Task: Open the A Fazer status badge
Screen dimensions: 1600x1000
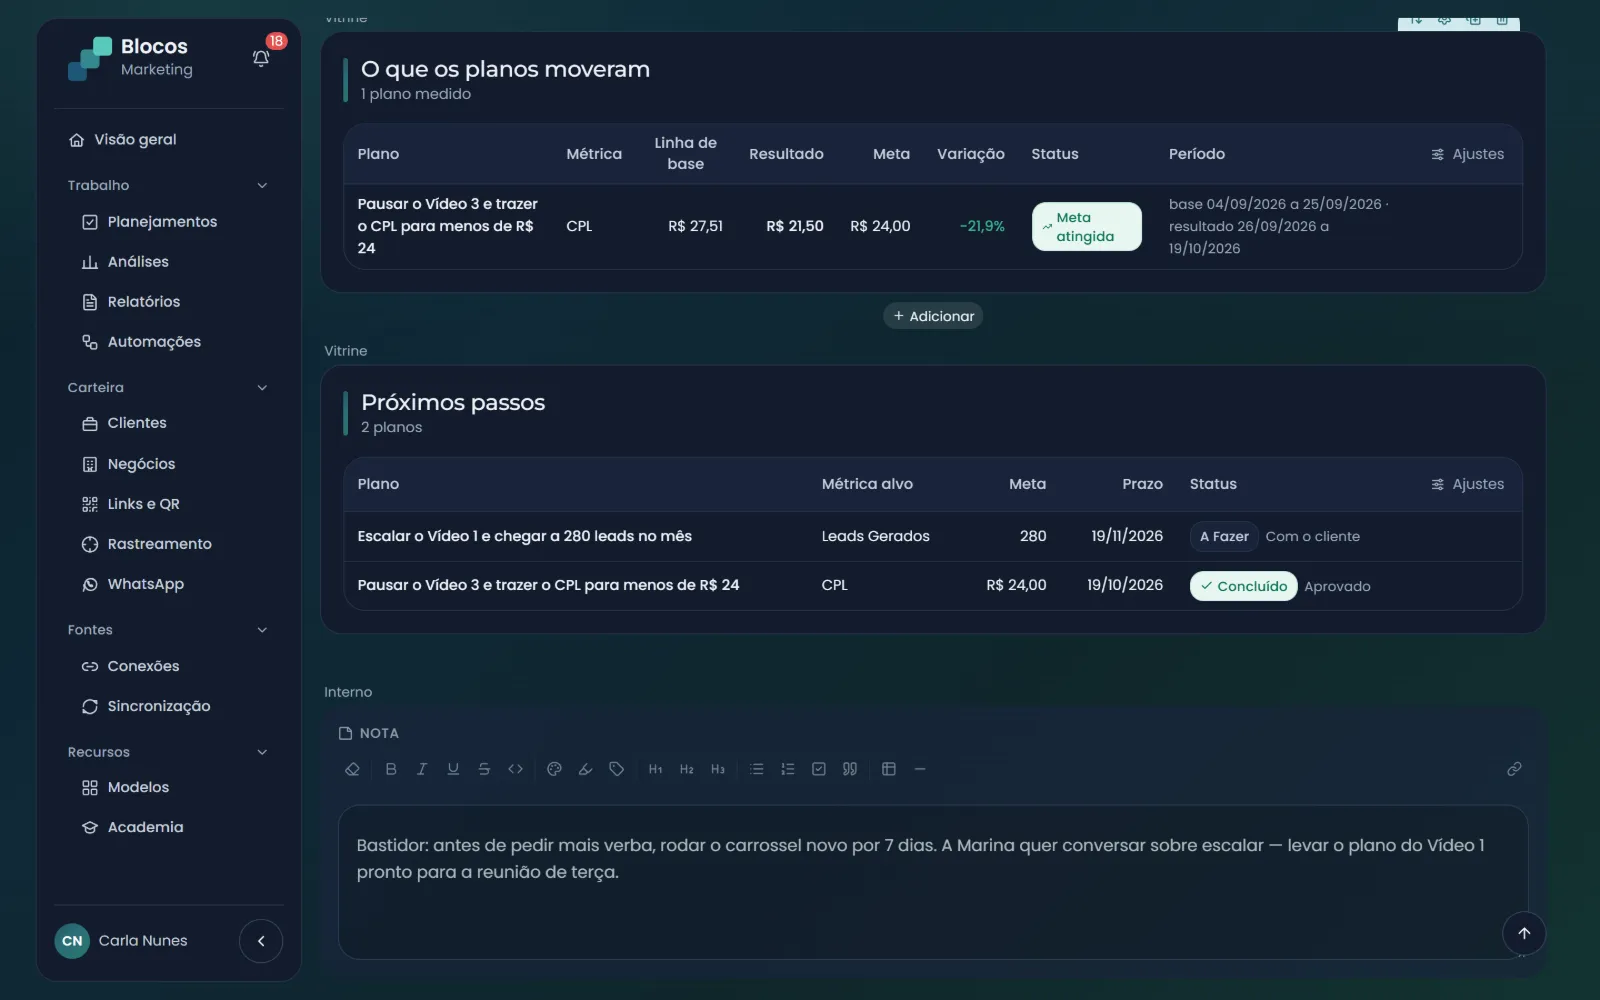Action: click(x=1224, y=537)
